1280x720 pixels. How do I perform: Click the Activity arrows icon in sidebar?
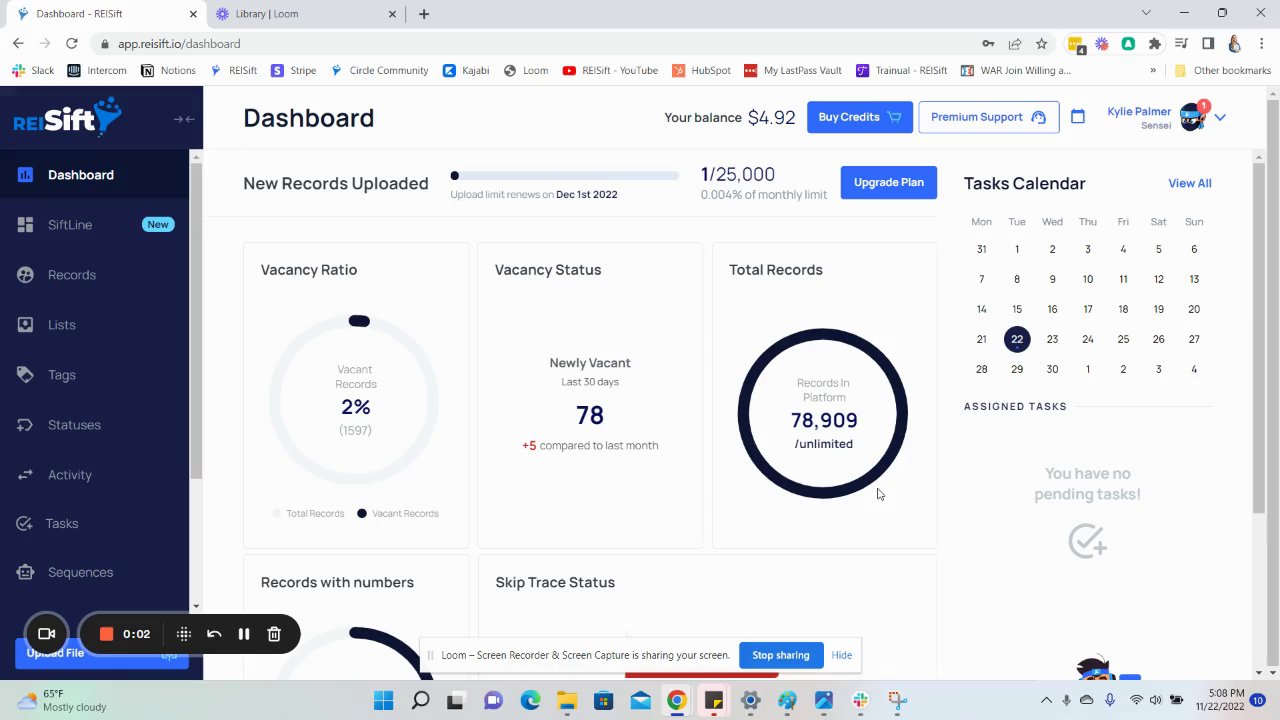point(25,475)
